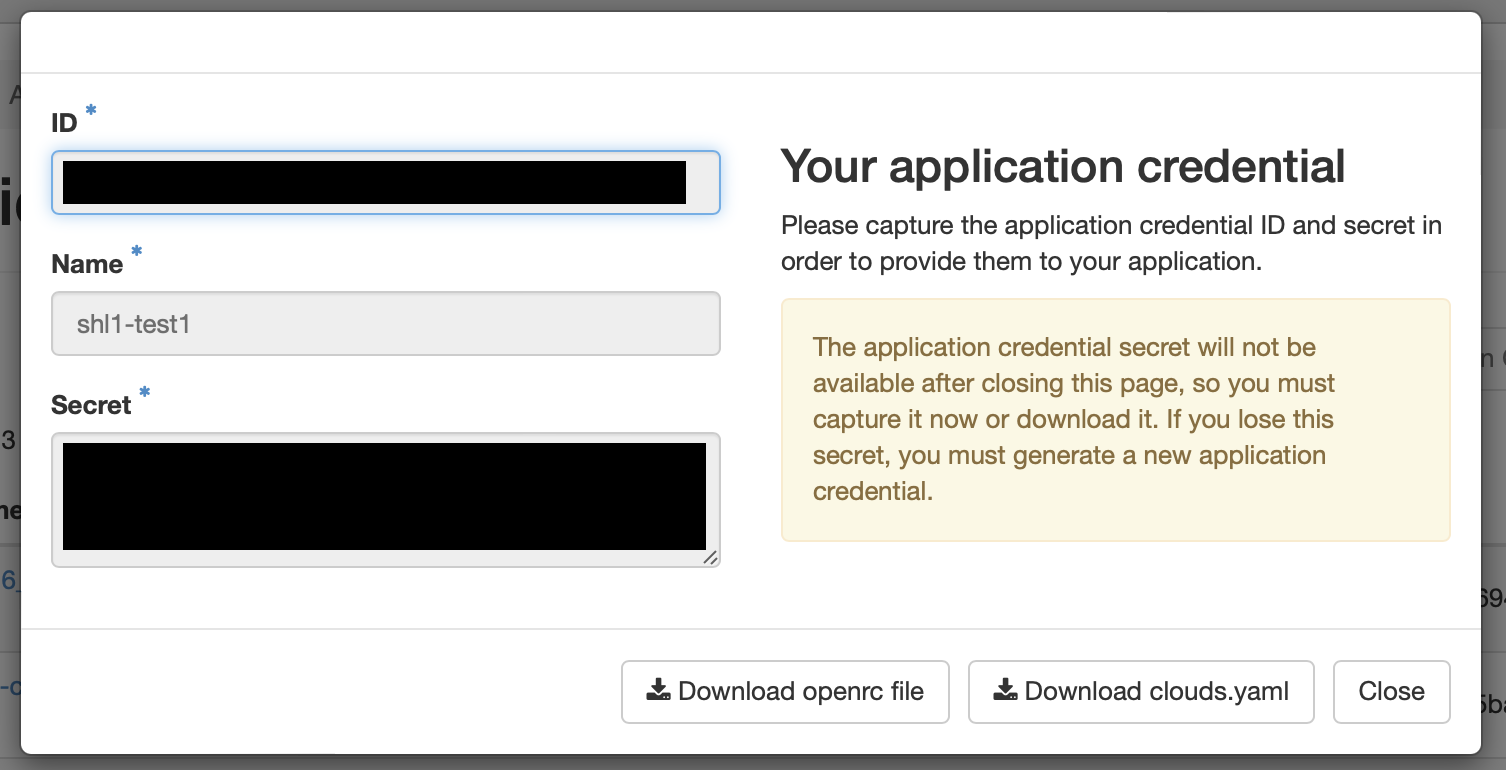
Task: Close the application credential dialog
Action: coord(1391,691)
